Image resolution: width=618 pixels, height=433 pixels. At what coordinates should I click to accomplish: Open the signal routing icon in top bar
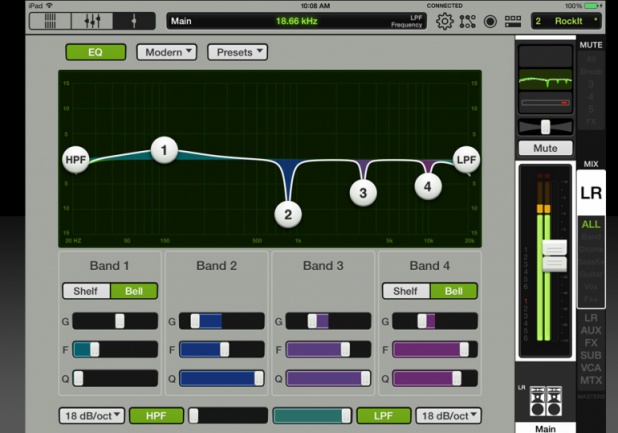[x=468, y=21]
